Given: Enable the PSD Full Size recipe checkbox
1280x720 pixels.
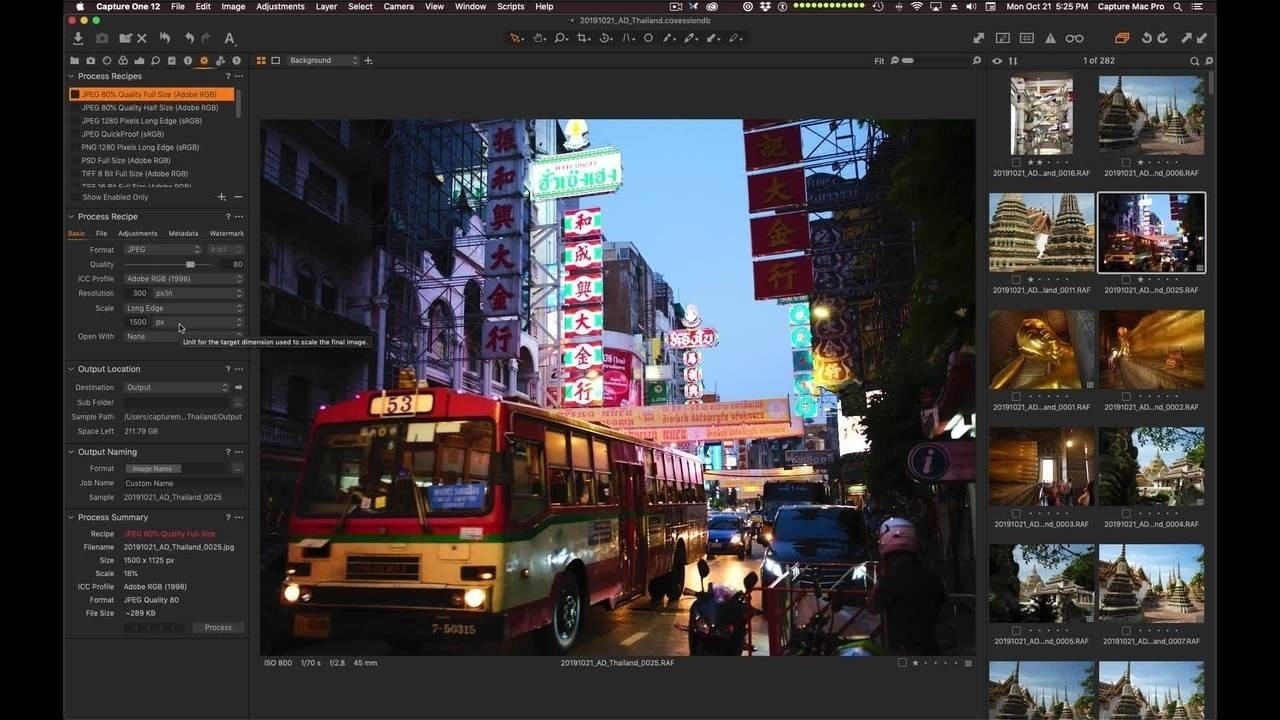Looking at the screenshot, I should (x=75, y=160).
